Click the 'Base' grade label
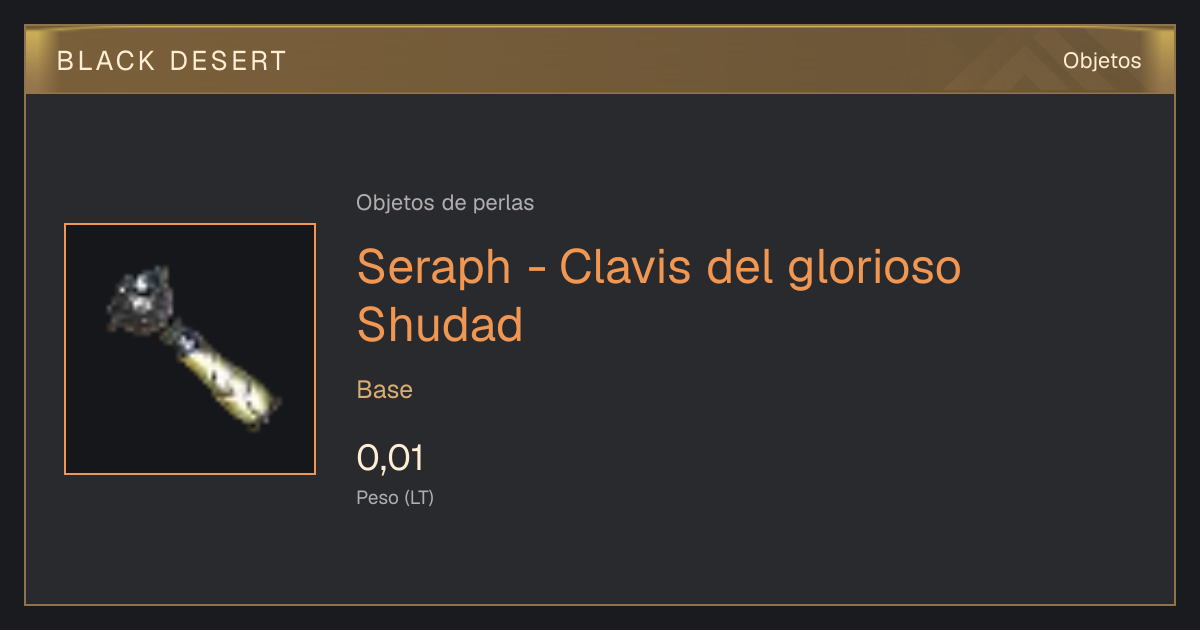This screenshot has width=1200, height=630. [385, 390]
